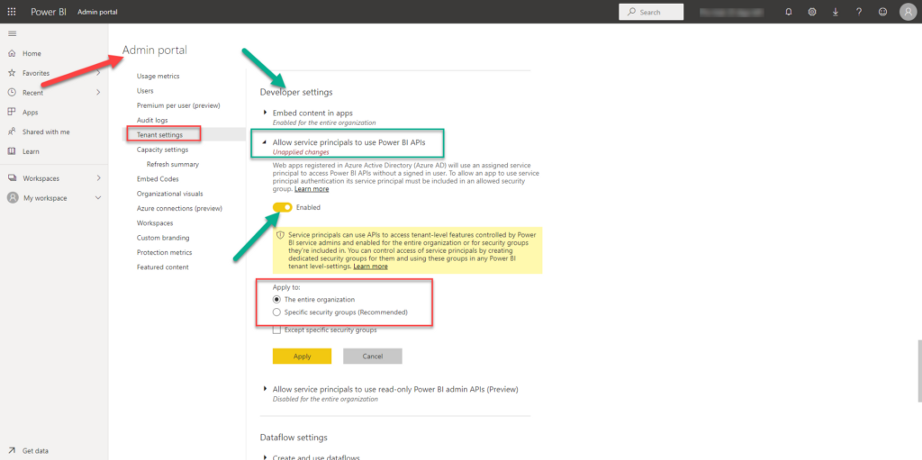Click the Learn book icon
Screen dimensions: 922x460
click(x=12, y=151)
